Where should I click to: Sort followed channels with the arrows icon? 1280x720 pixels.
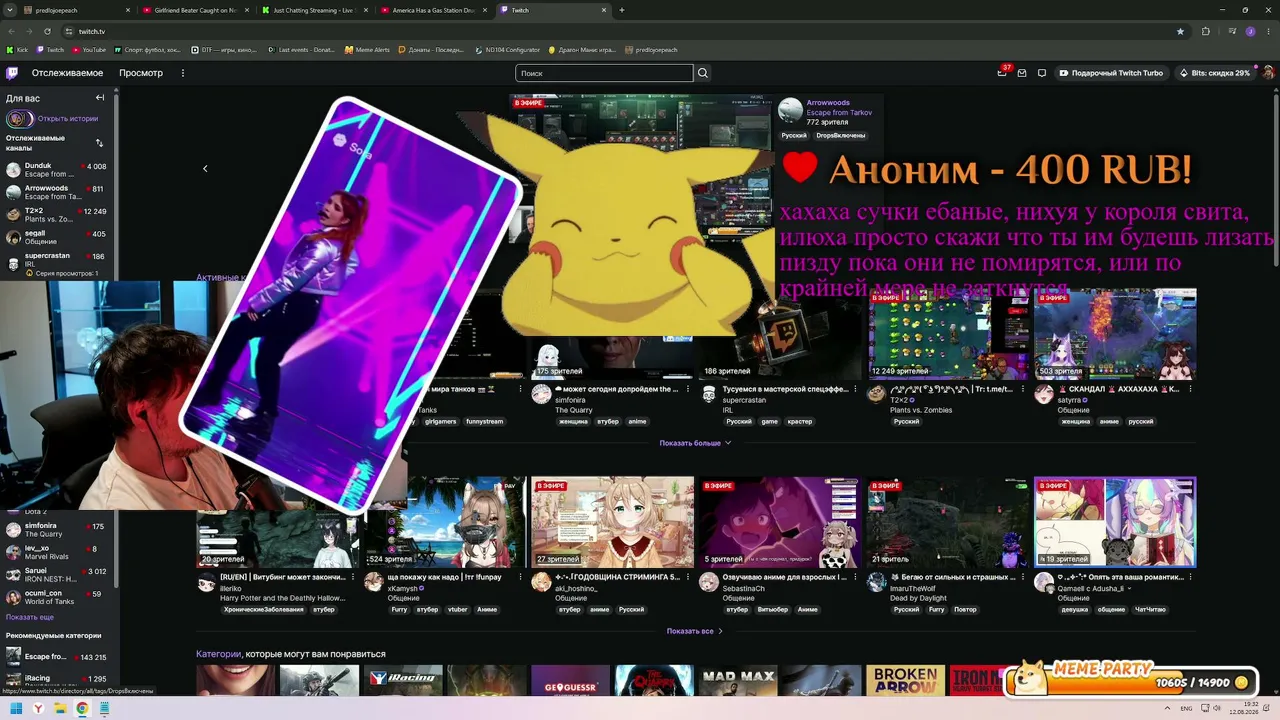[x=99, y=143]
